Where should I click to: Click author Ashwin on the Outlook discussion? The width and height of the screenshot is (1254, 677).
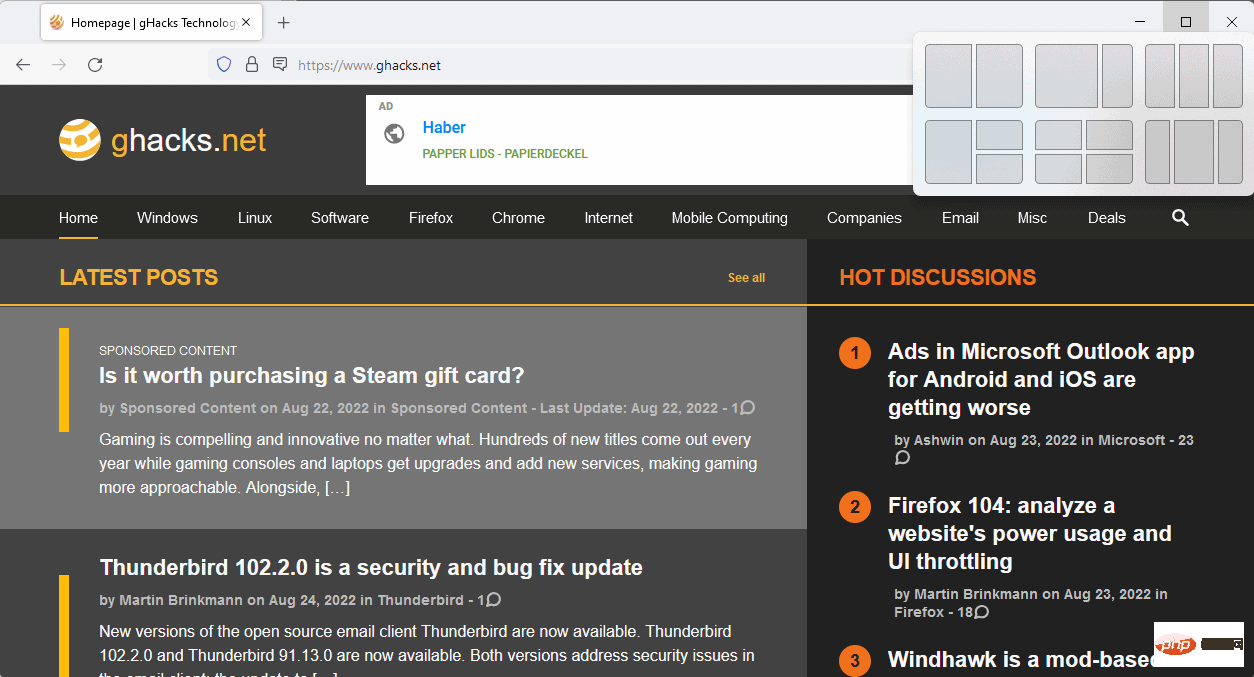coord(939,440)
